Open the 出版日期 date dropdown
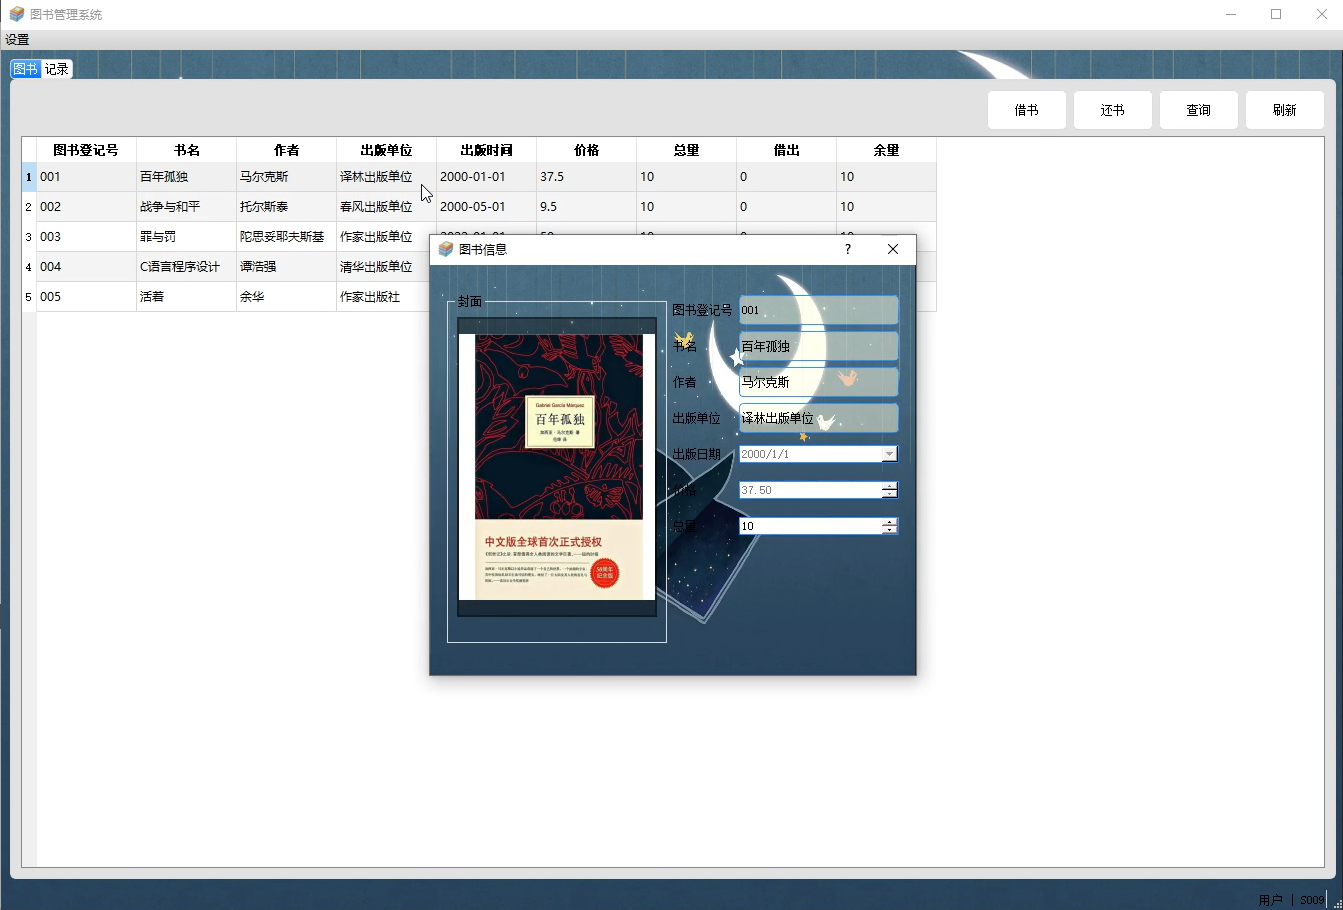The image size is (1343, 910). pos(889,454)
